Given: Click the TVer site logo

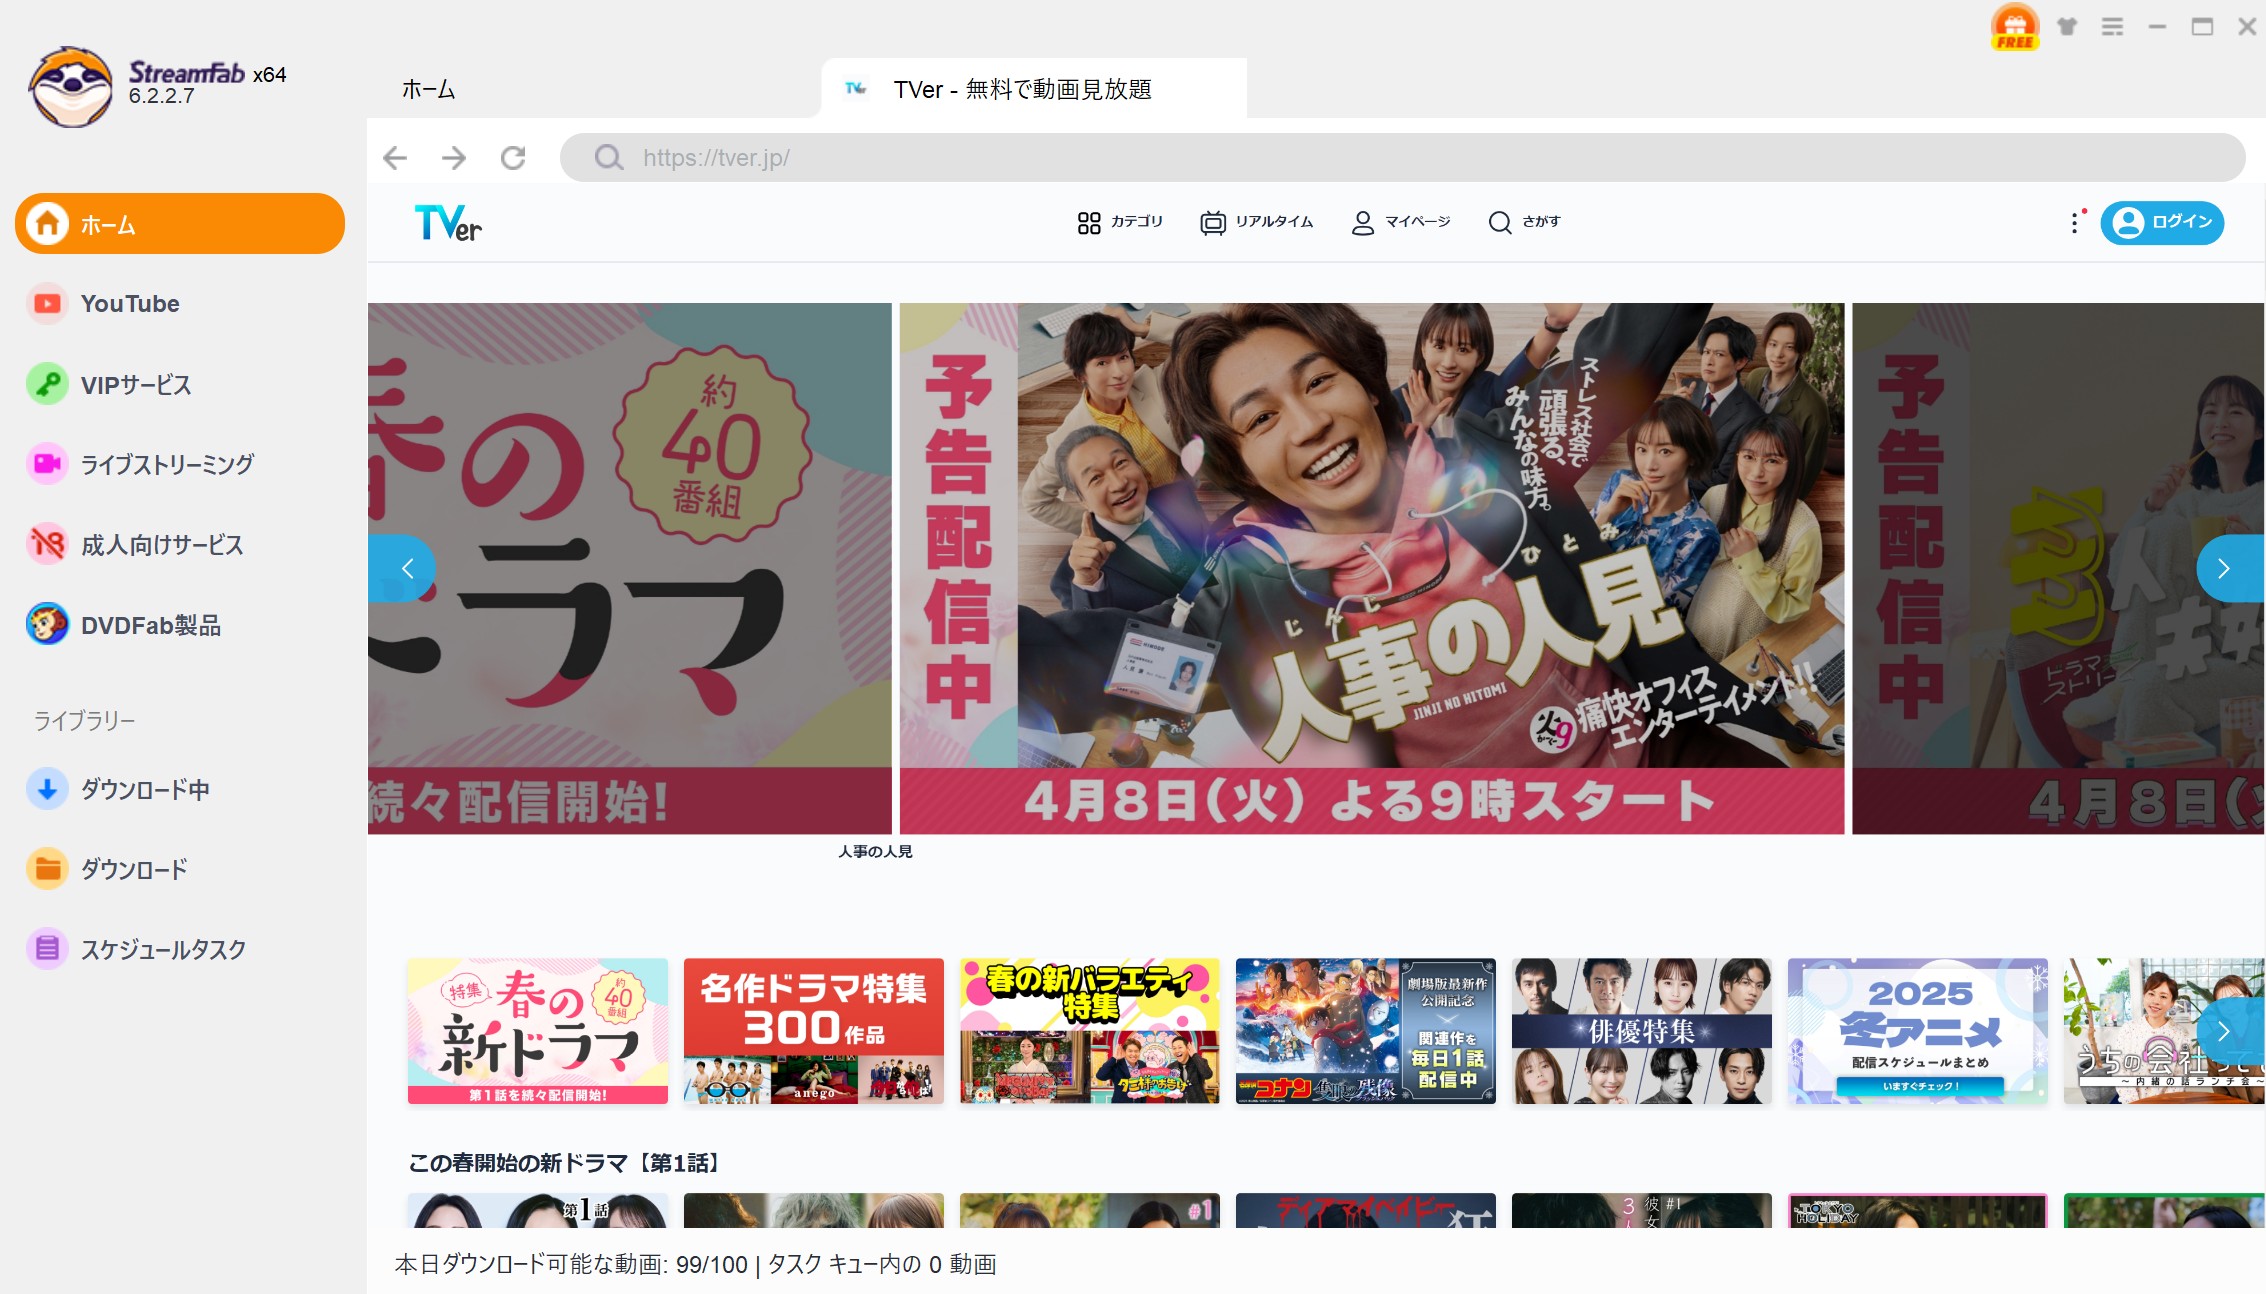Looking at the screenshot, I should click(x=448, y=222).
